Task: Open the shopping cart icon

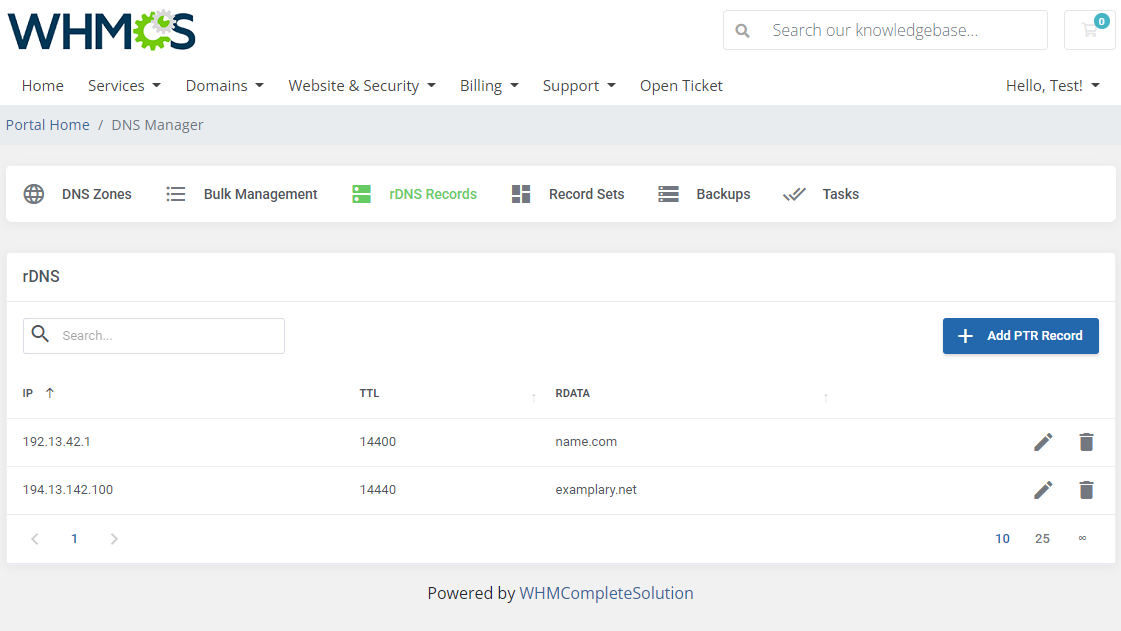Action: (x=1090, y=30)
